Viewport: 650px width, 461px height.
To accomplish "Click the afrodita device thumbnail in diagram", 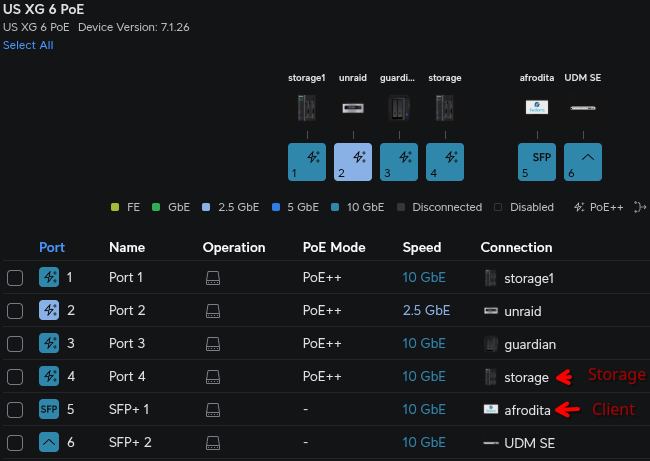I will click(537, 107).
